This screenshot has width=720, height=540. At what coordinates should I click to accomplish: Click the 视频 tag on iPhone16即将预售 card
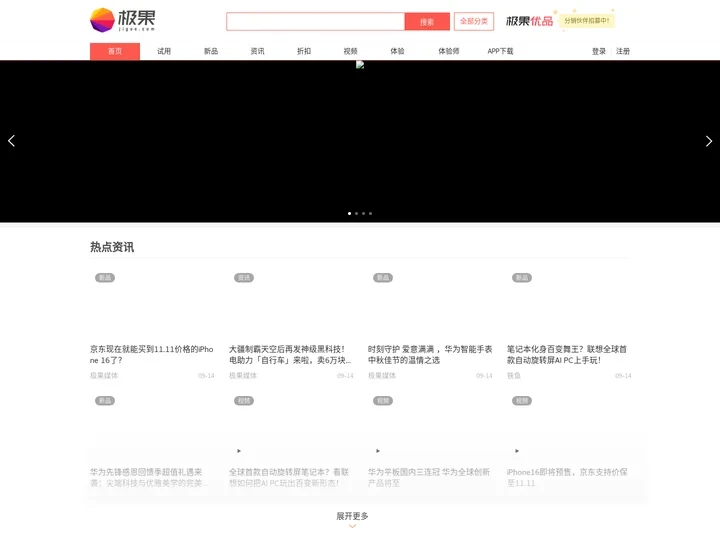pyautogui.click(x=522, y=401)
